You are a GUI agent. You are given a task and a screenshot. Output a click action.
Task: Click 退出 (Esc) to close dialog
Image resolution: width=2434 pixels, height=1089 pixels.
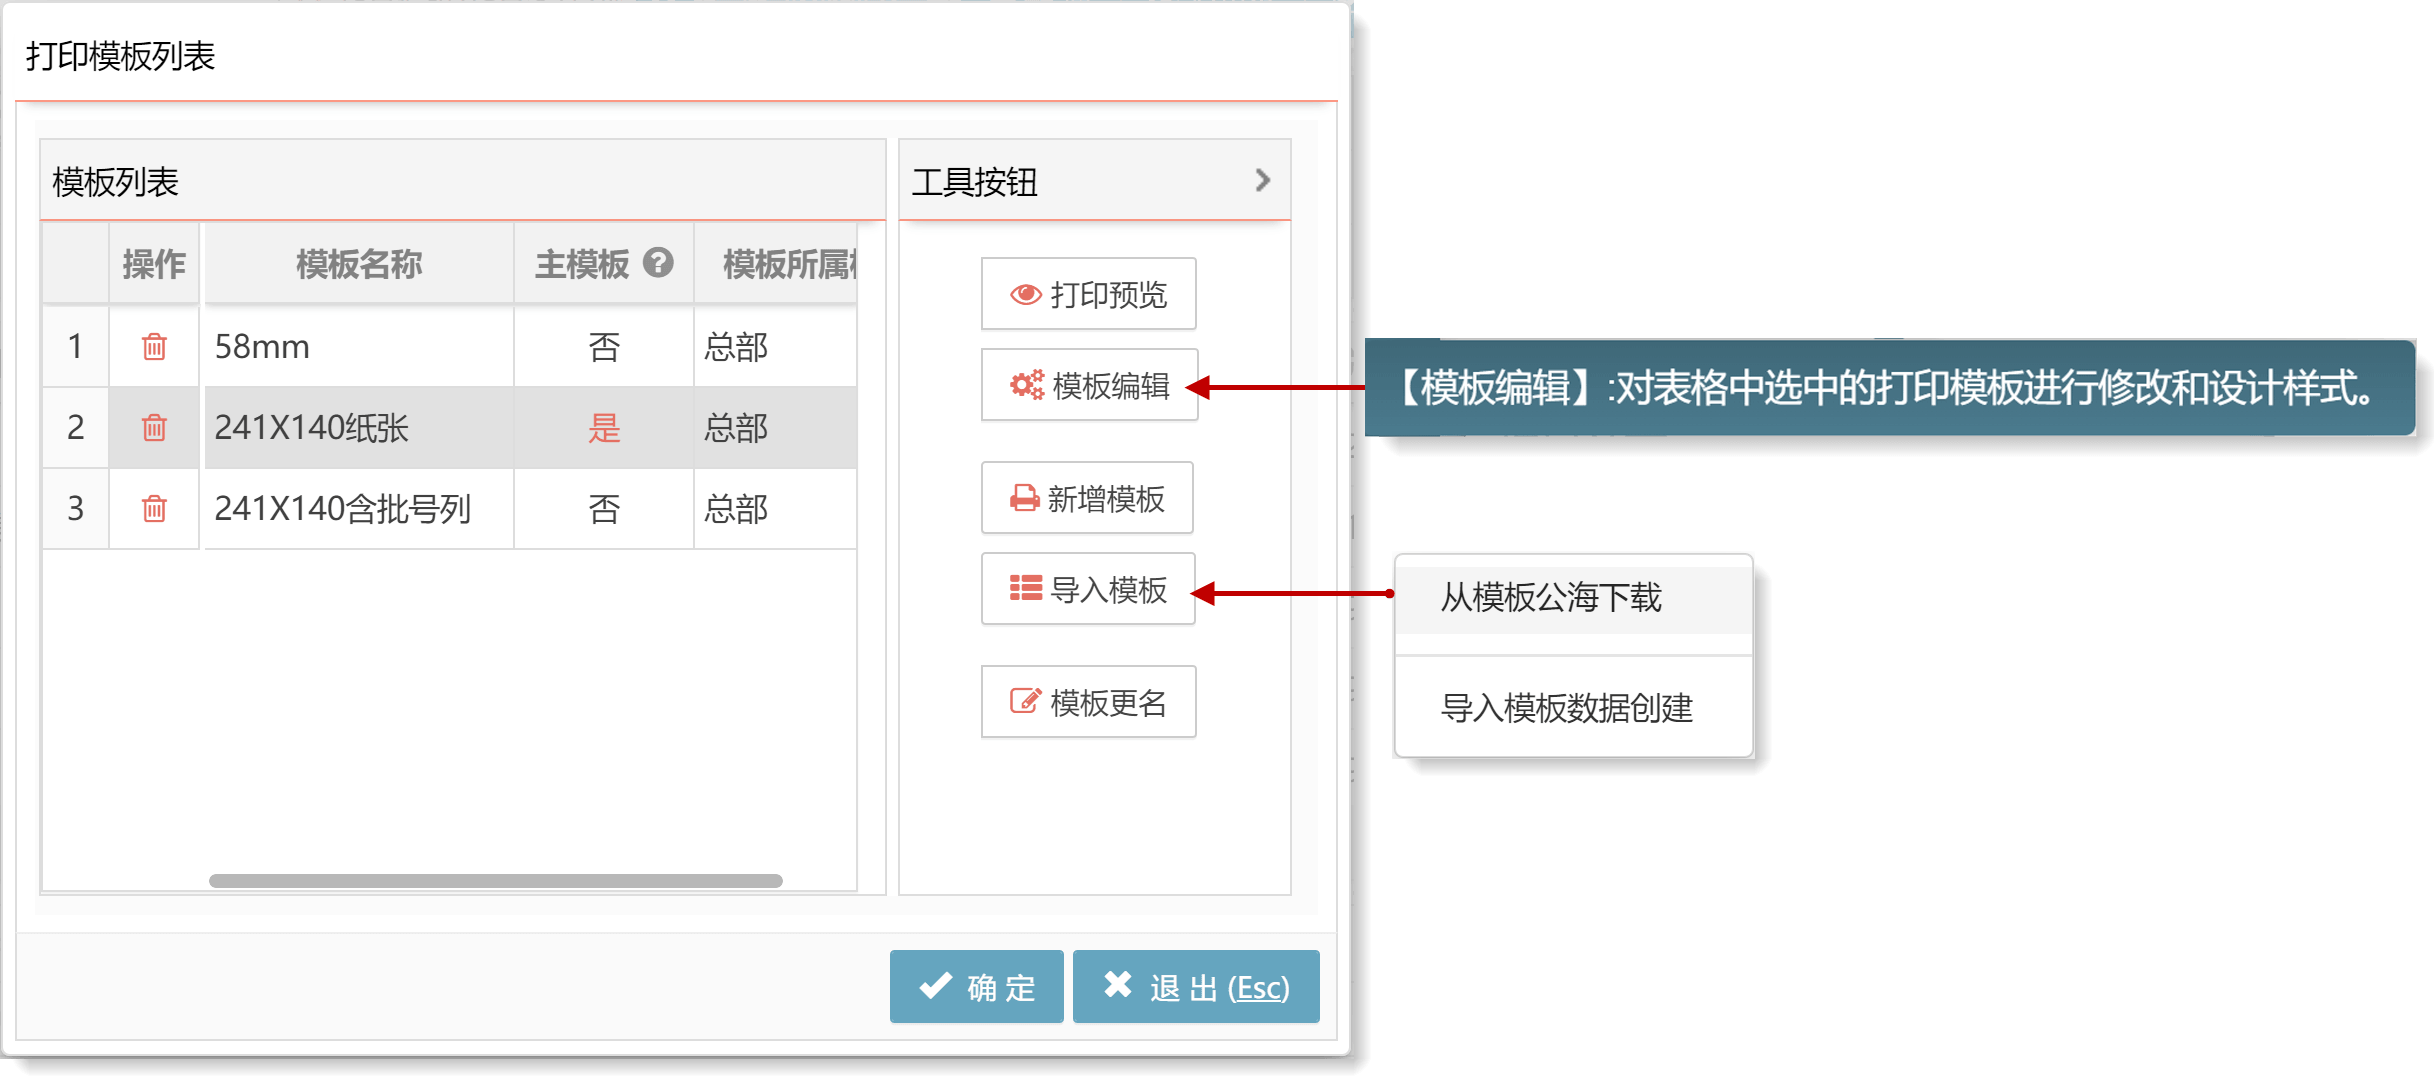tap(1196, 987)
